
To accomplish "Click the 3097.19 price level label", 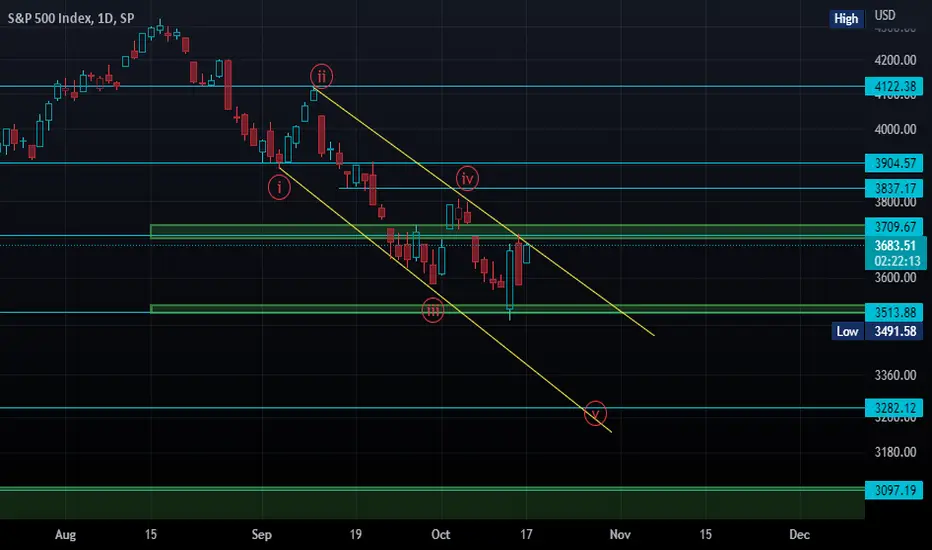I will [x=895, y=490].
